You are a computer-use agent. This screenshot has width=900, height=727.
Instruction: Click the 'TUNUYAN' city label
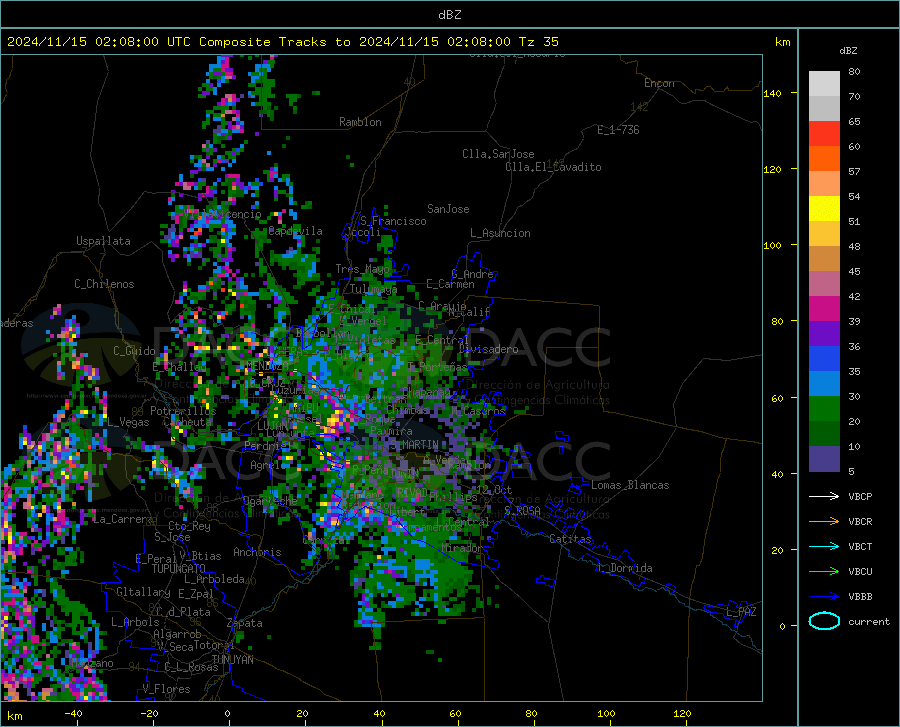(x=232, y=660)
